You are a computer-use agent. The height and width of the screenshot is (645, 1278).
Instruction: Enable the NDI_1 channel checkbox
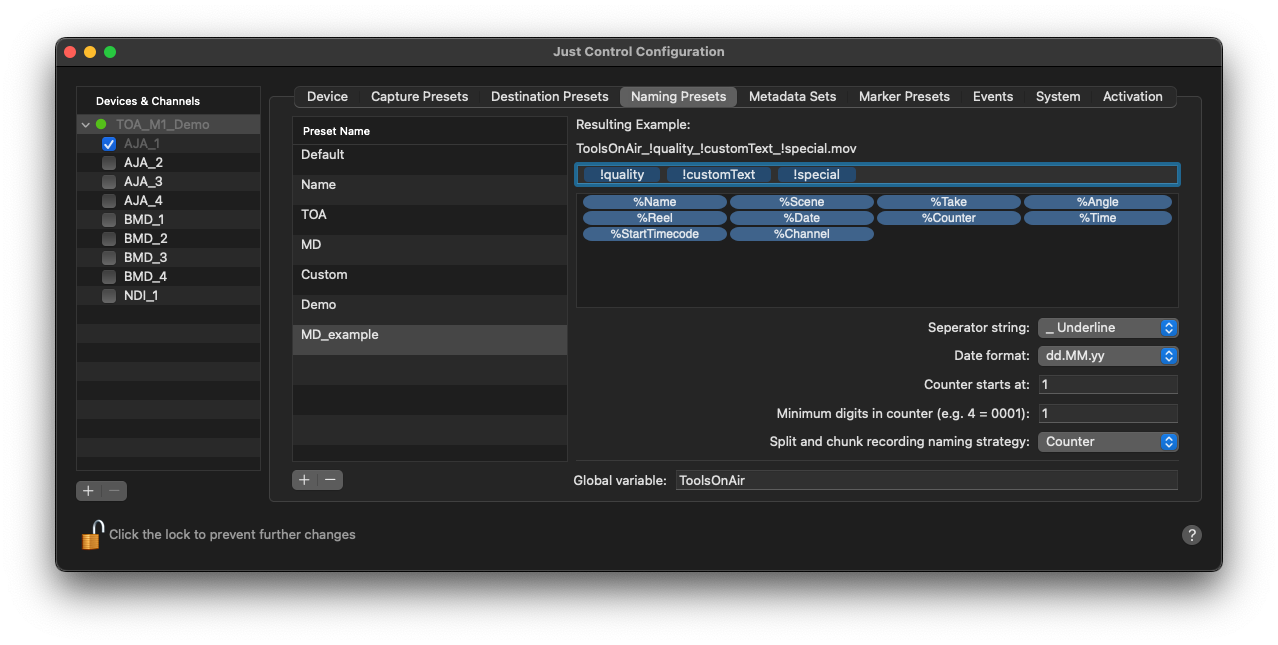point(109,296)
